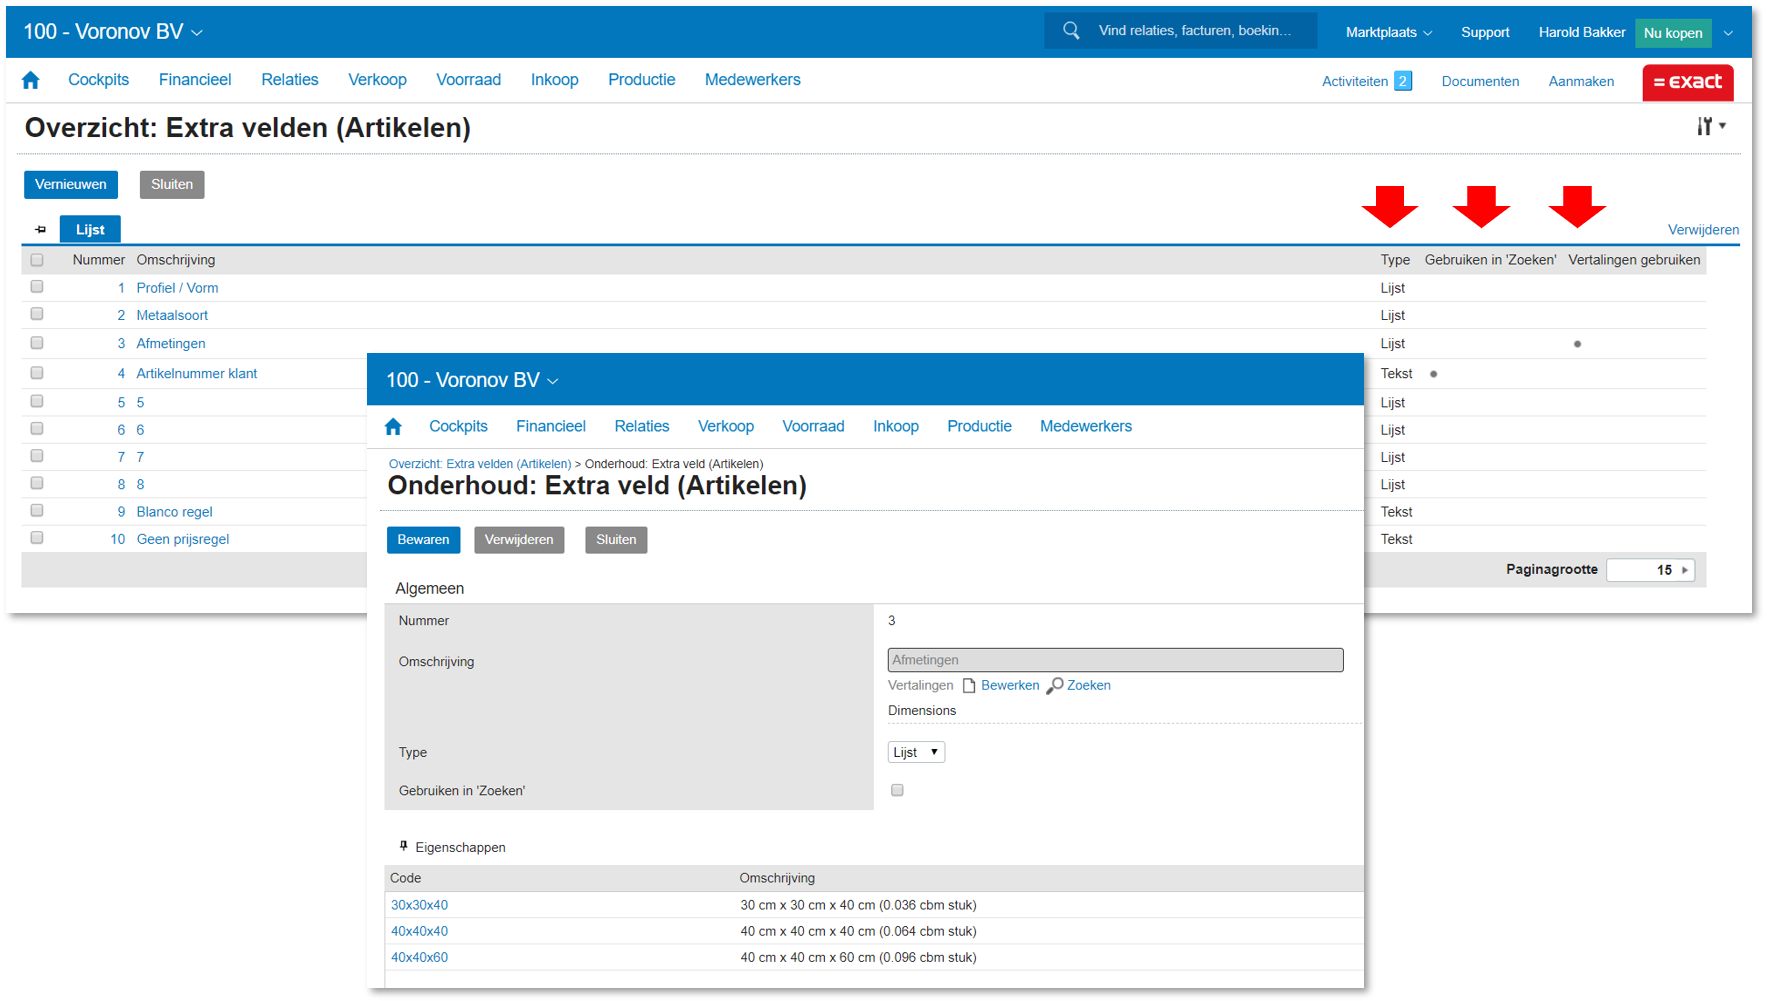Image resolution: width=1767 pixels, height=1001 pixels.
Task: Click the home icon in the Onderhoud window
Action: 393,427
